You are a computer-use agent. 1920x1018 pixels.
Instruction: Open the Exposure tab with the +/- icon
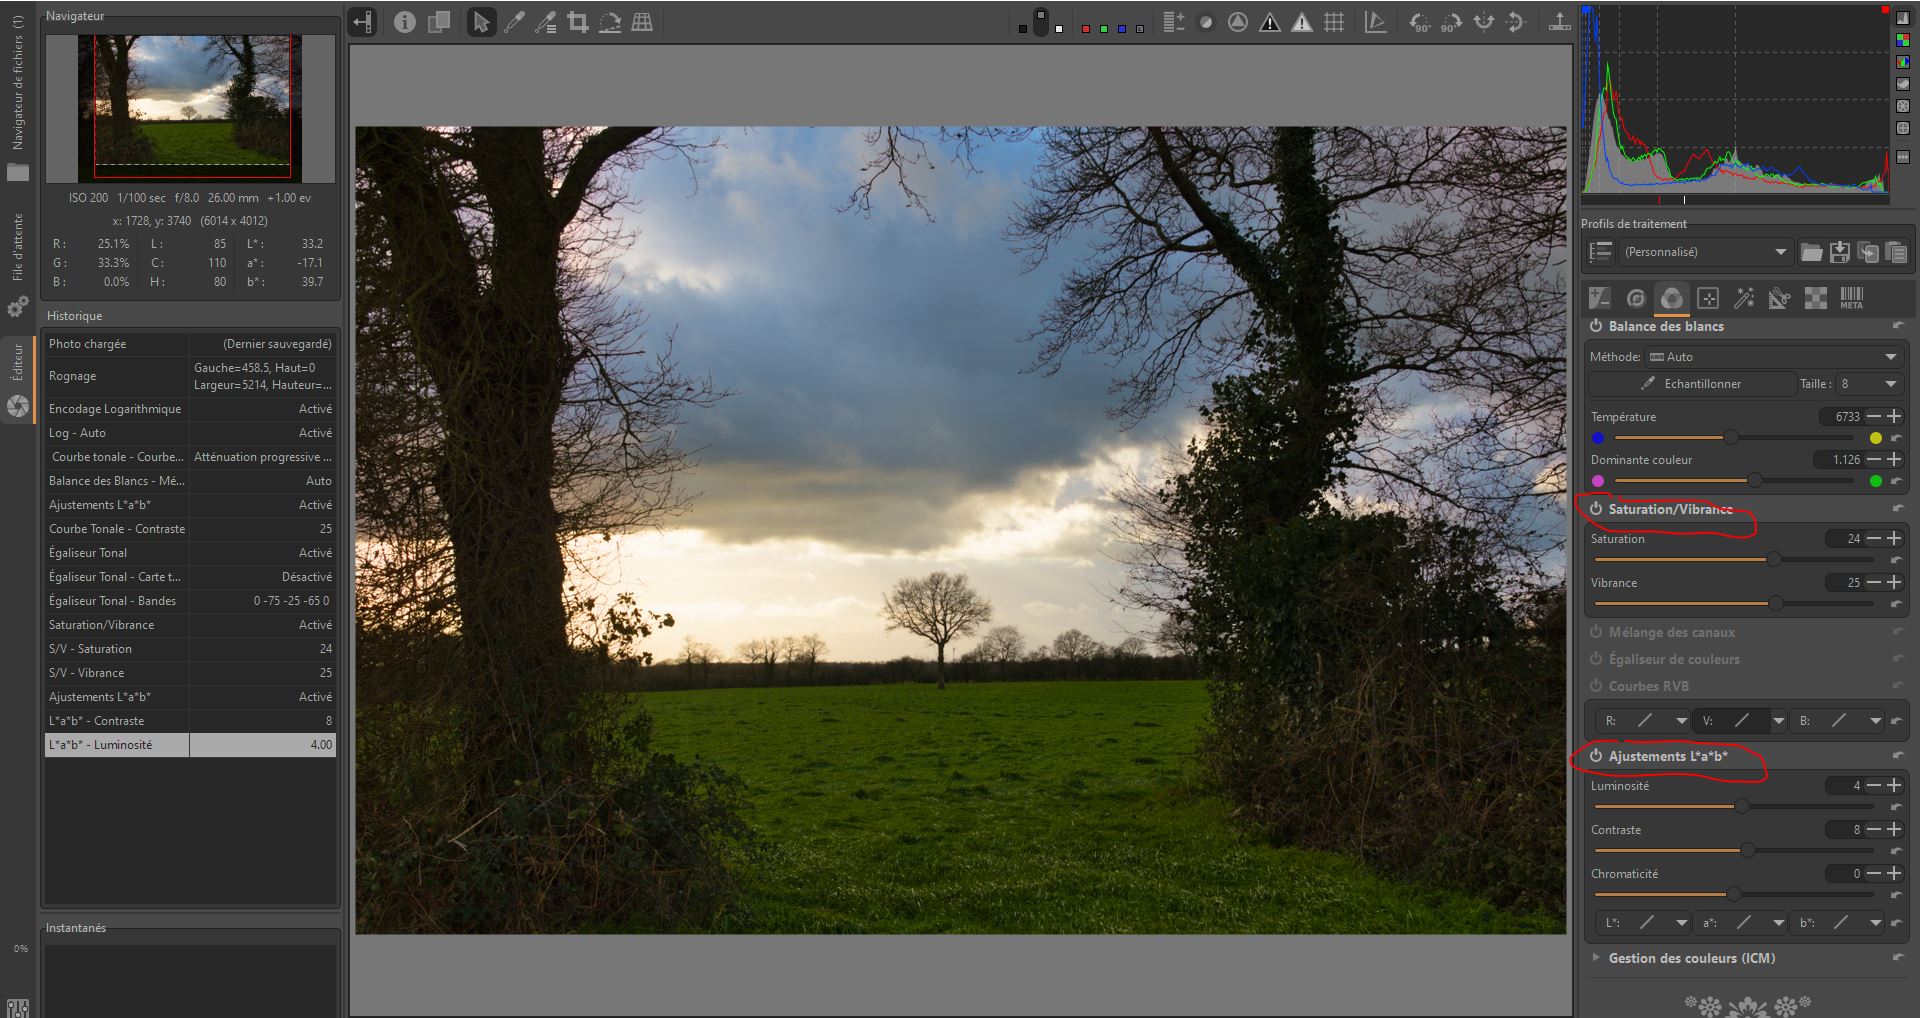tap(1599, 298)
